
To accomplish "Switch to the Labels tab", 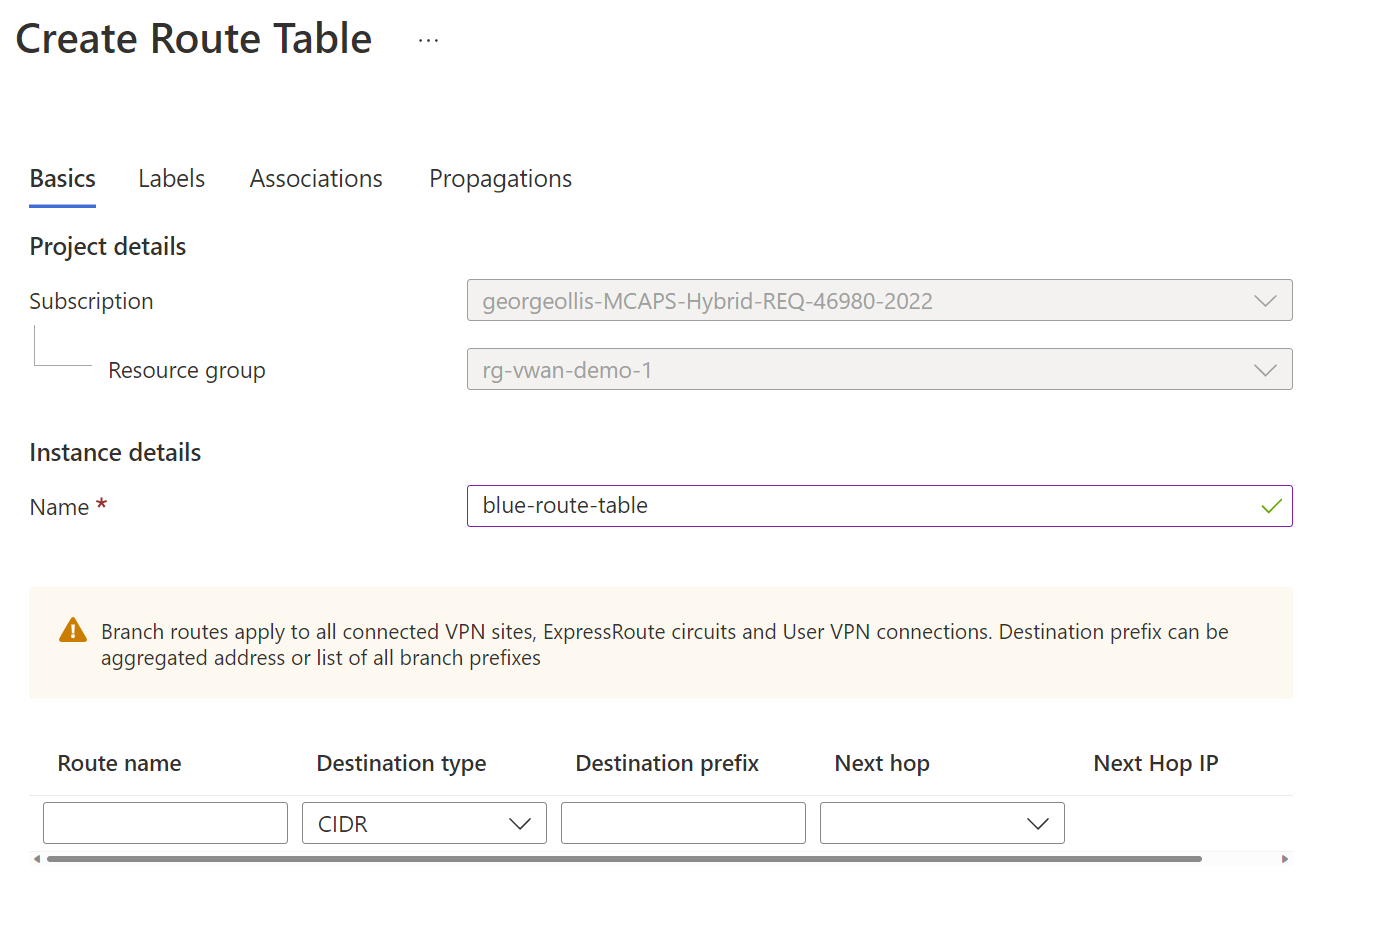I will 171,178.
